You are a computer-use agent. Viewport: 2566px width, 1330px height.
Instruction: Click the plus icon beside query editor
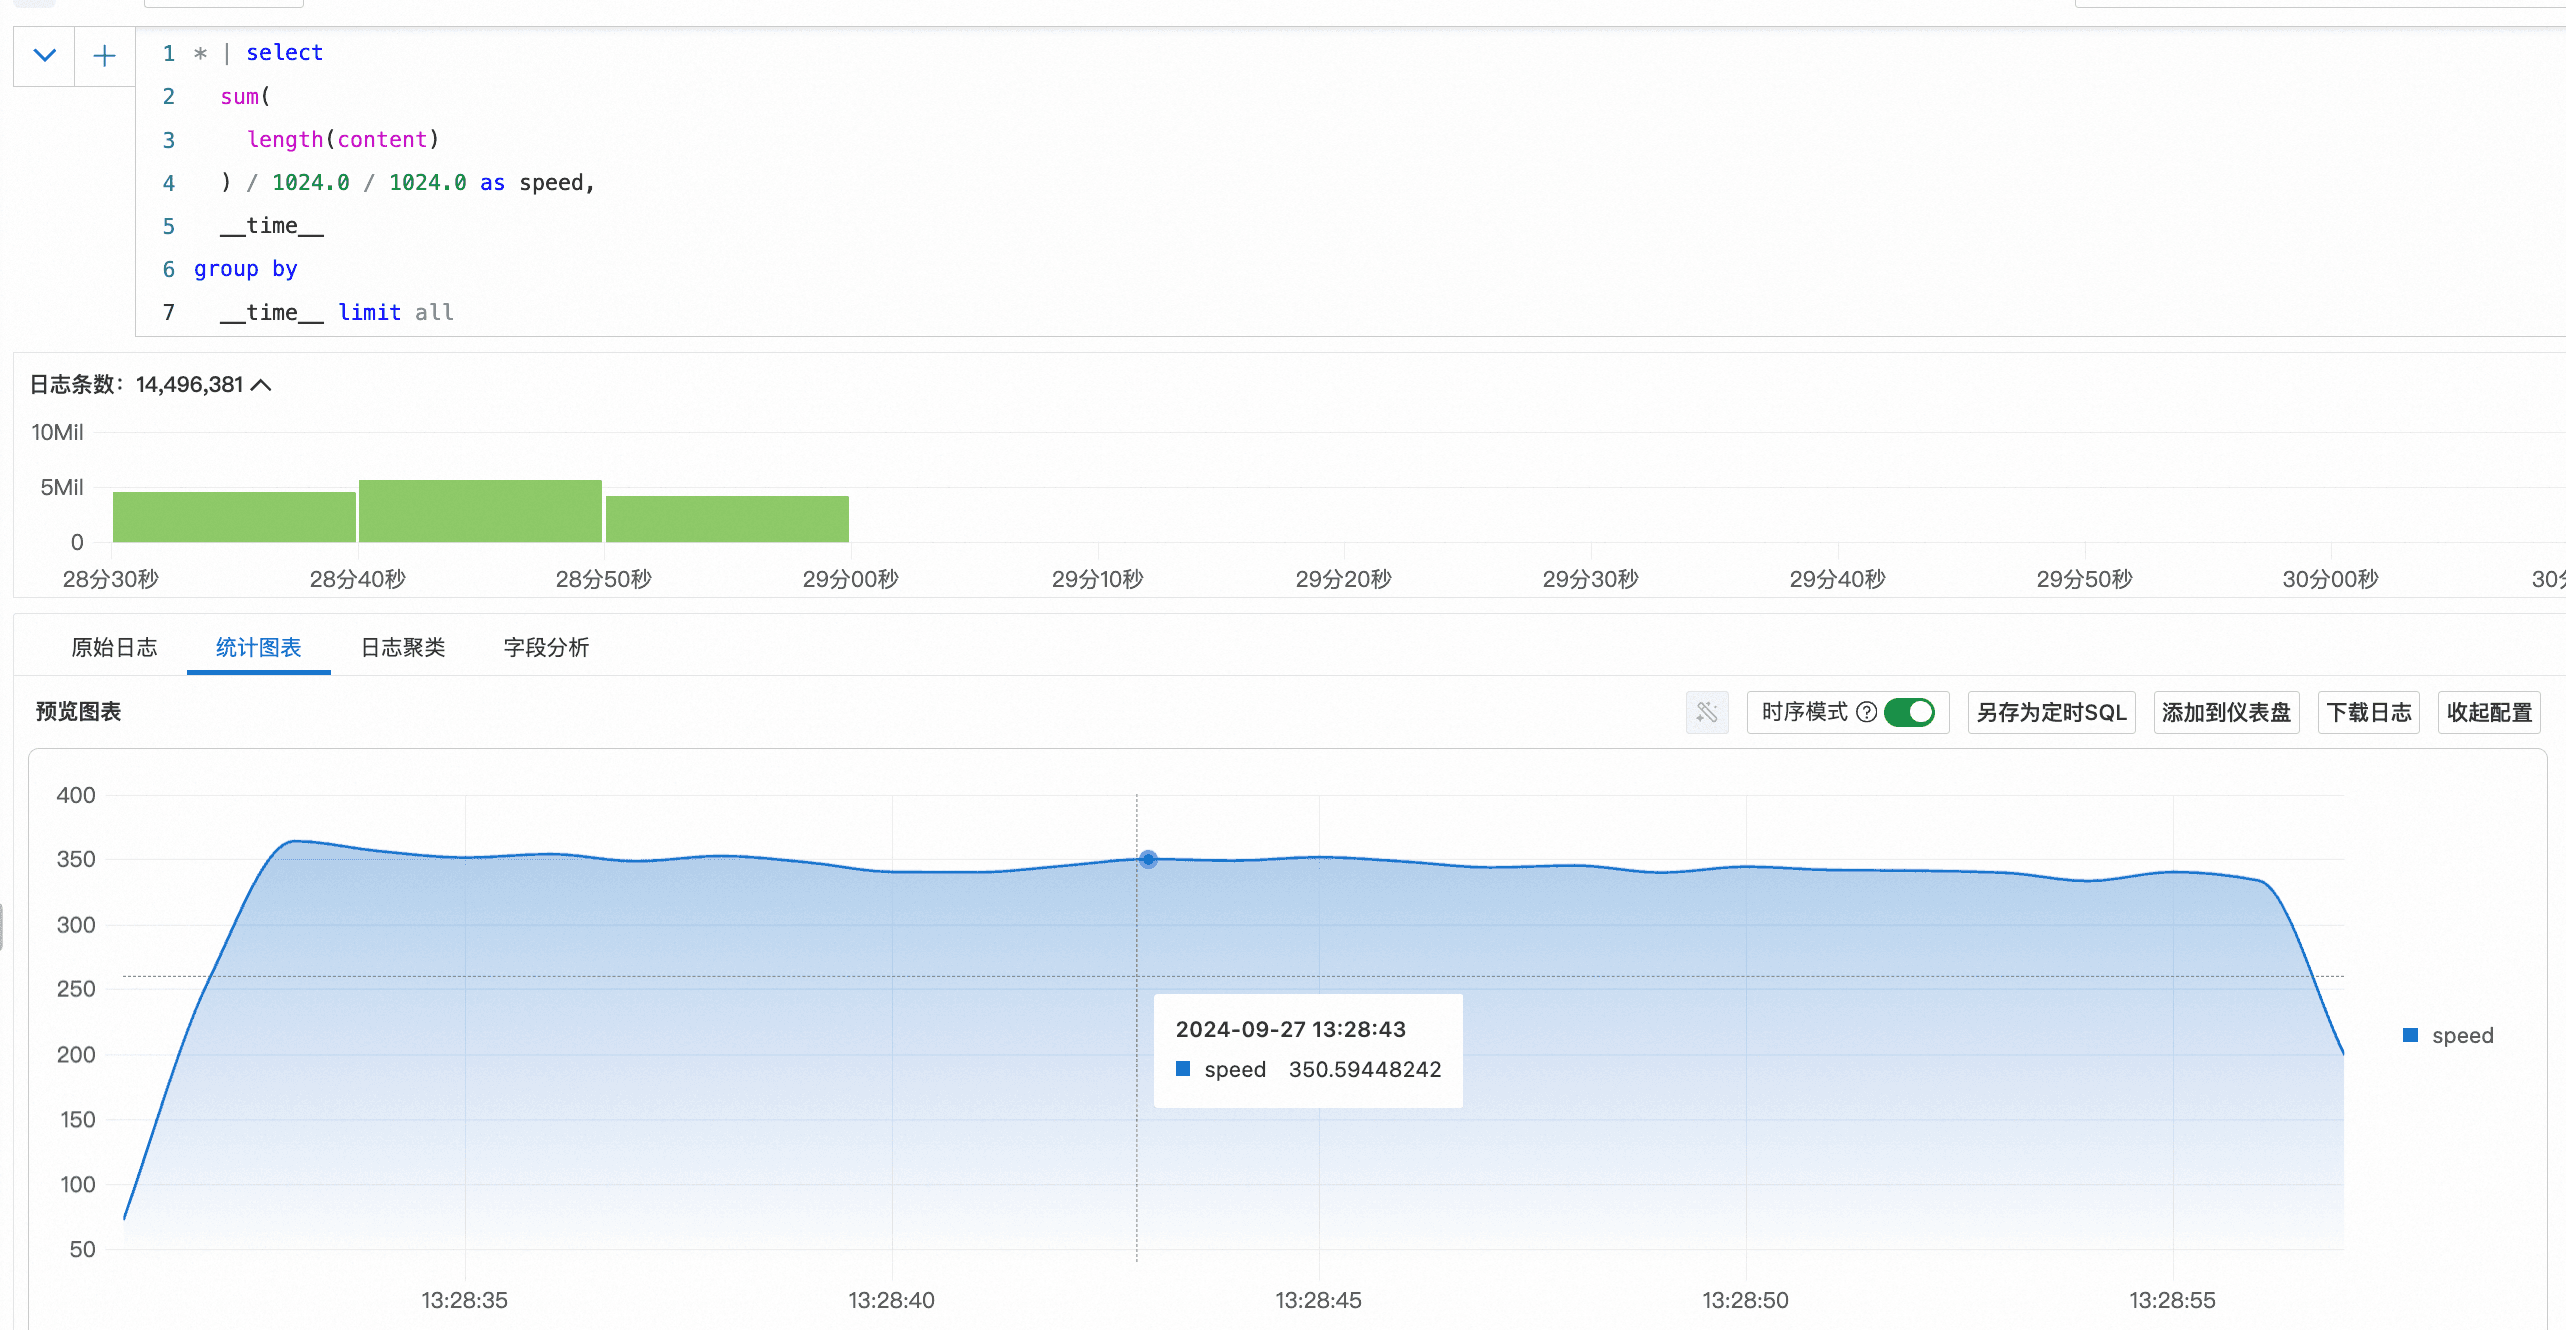click(104, 56)
